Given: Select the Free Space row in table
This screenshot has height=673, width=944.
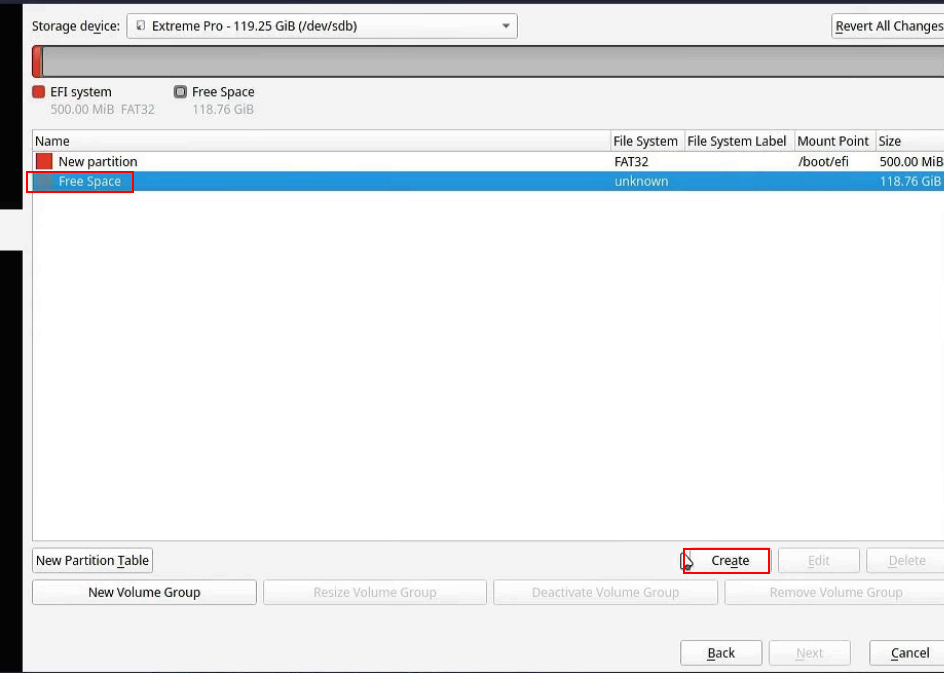Looking at the screenshot, I should pyautogui.click(x=488, y=181).
